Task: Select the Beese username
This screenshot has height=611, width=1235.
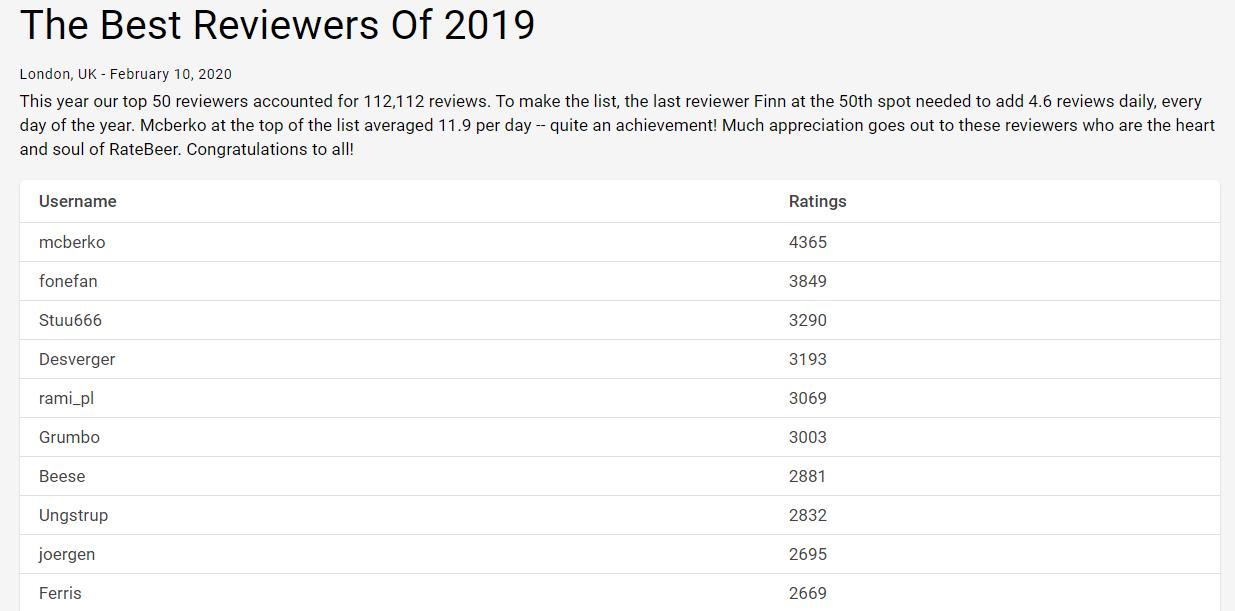Action: 62,476
